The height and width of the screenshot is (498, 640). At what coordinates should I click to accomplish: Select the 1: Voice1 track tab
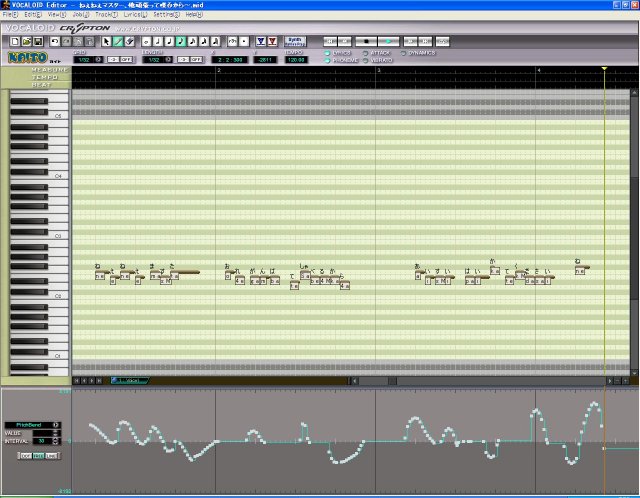[x=129, y=380]
